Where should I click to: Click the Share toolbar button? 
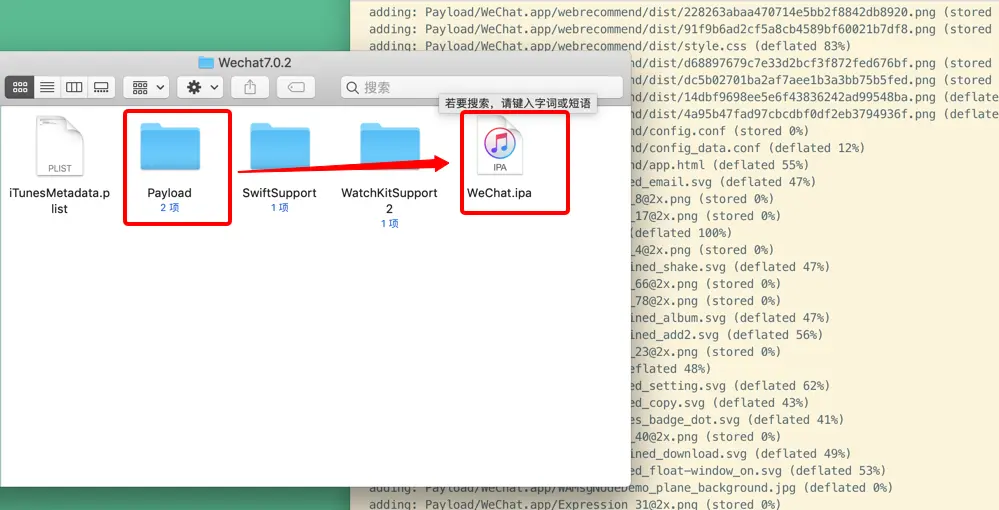point(250,87)
